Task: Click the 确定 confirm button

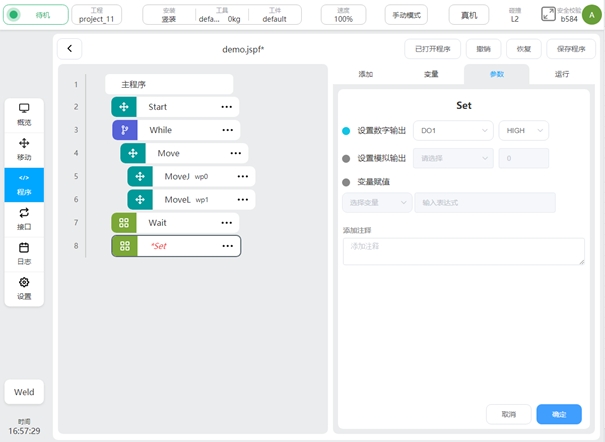Action: click(558, 414)
